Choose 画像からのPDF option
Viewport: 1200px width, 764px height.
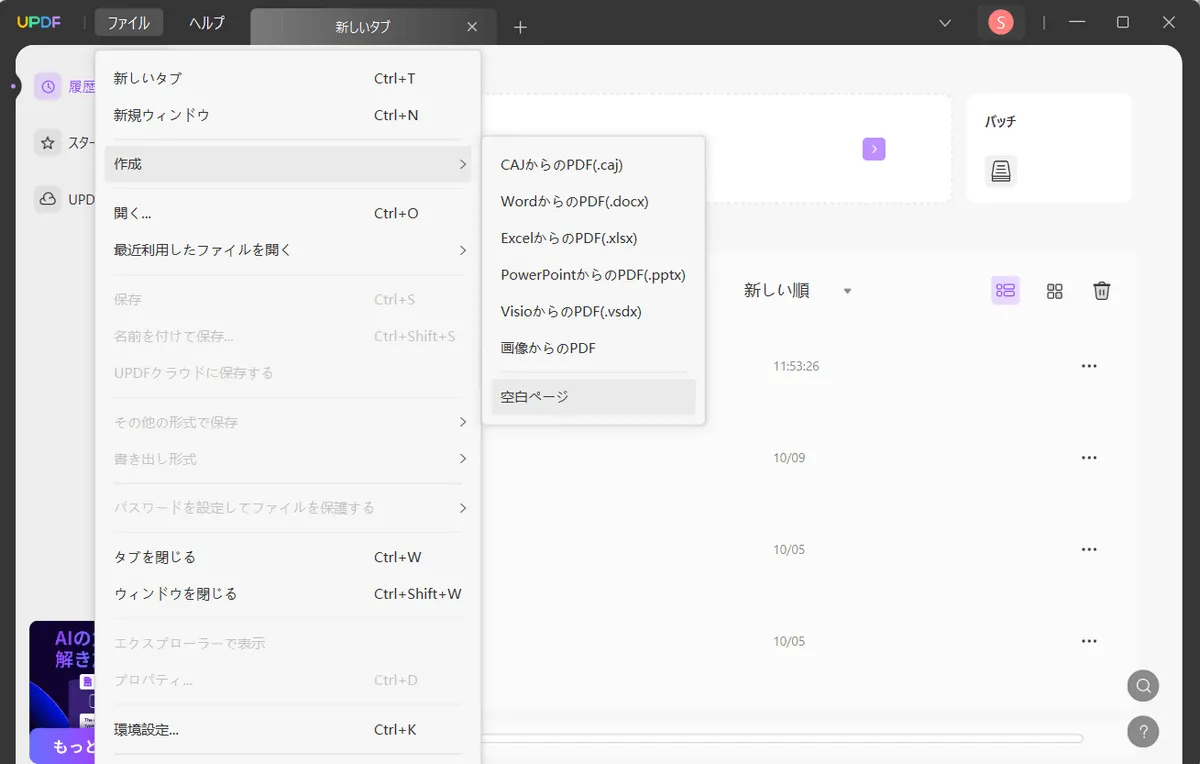click(594, 349)
